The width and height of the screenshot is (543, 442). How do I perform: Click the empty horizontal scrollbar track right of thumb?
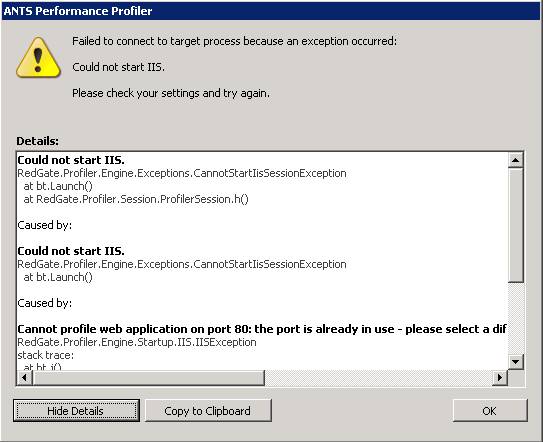click(x=379, y=377)
